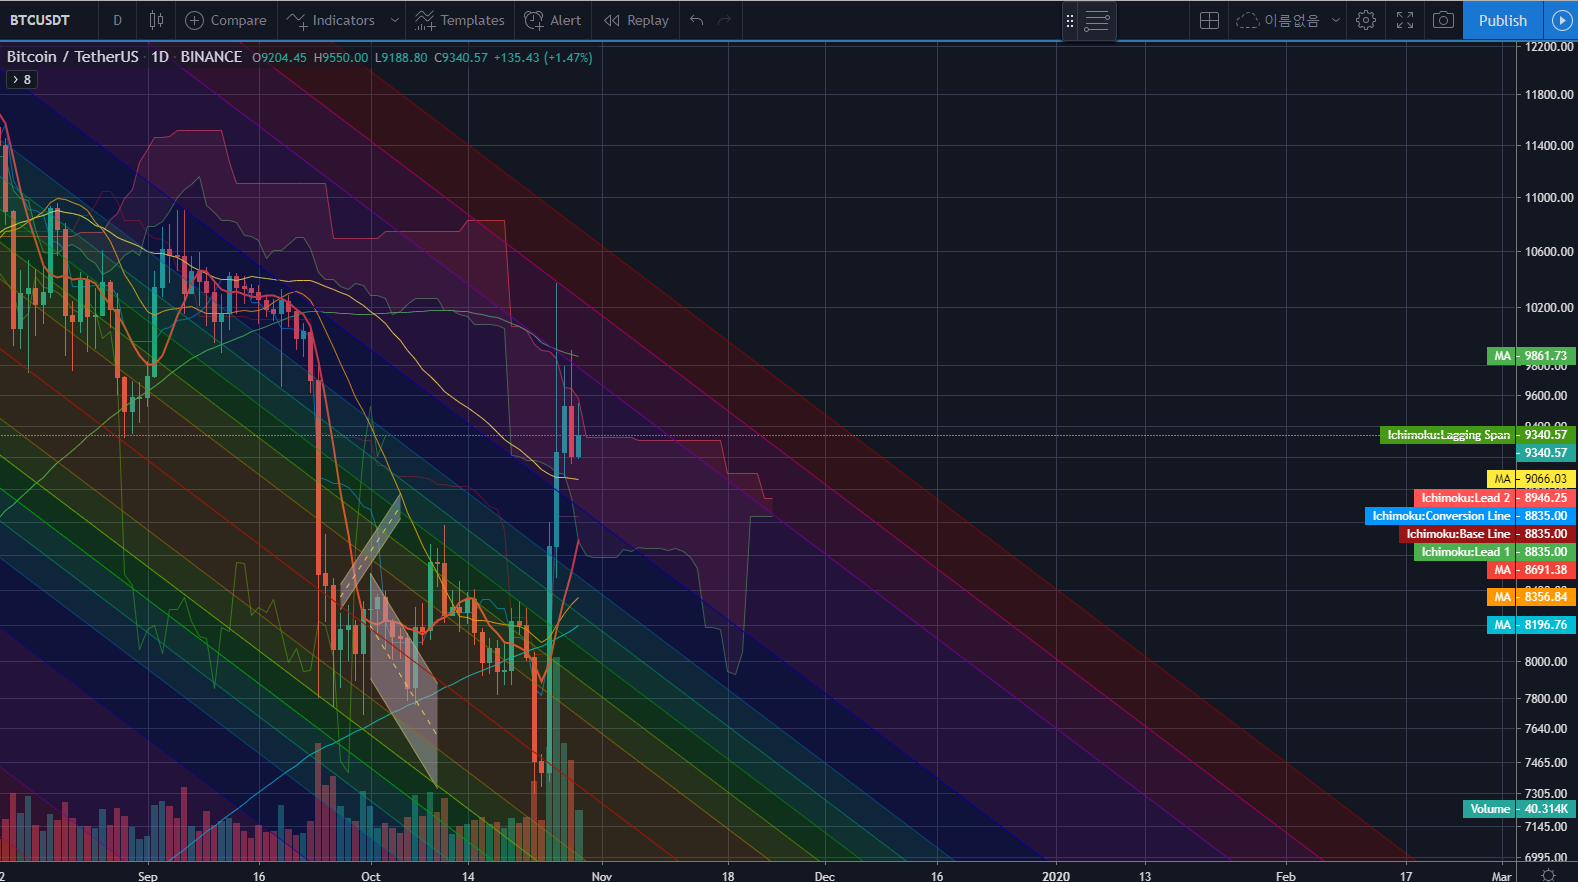This screenshot has width=1578, height=882.
Task: Open the floating drawing toolbar lines icon
Action: coord(1097,20)
